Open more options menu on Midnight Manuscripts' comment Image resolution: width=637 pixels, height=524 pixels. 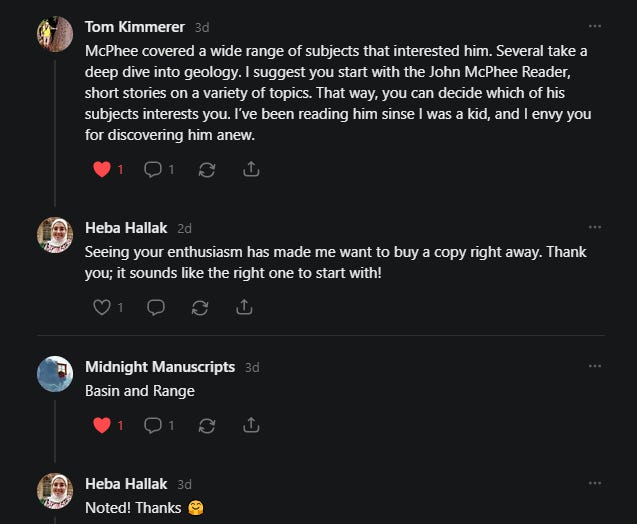tap(595, 366)
